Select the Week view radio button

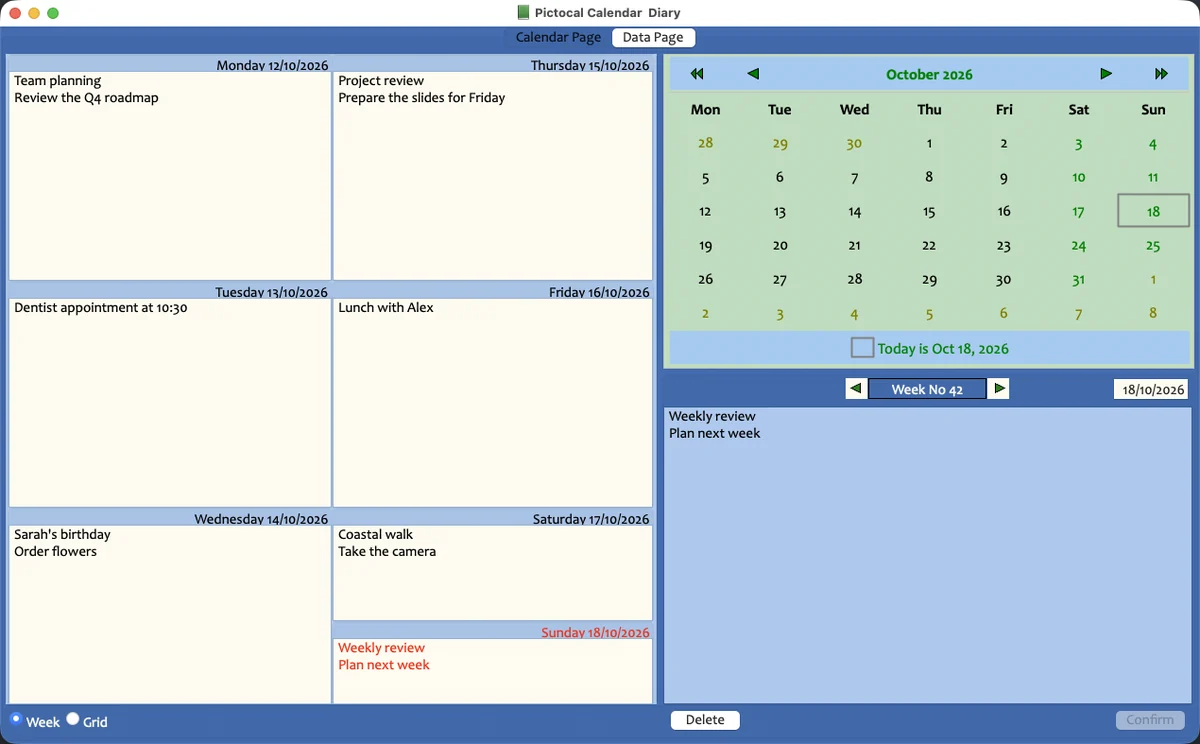pyautogui.click(x=16, y=719)
